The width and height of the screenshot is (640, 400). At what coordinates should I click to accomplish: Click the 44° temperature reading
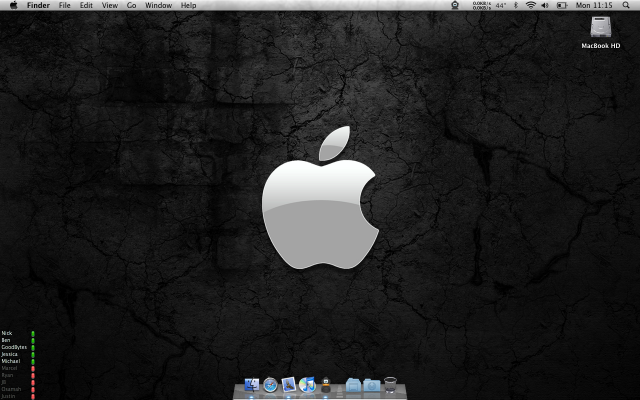[500, 5]
